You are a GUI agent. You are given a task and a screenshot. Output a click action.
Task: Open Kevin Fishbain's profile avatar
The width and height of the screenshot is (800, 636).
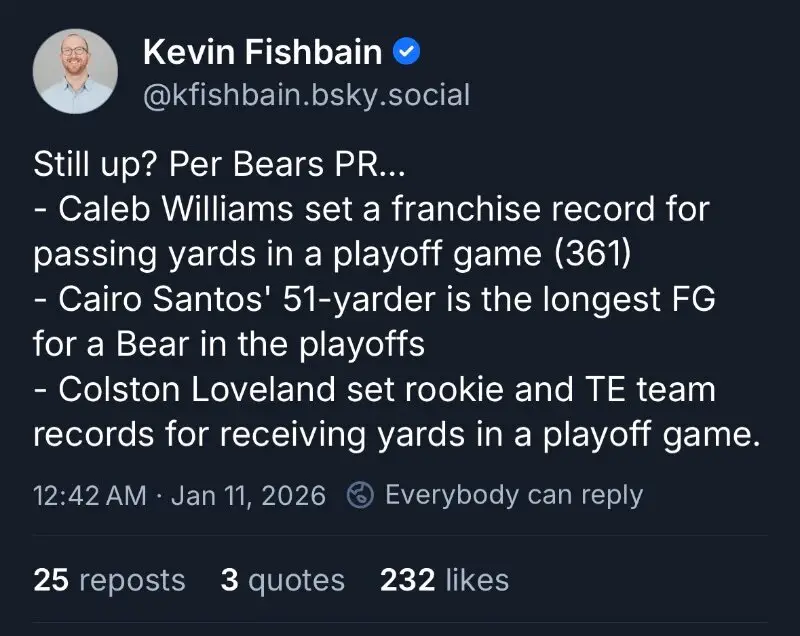75,71
